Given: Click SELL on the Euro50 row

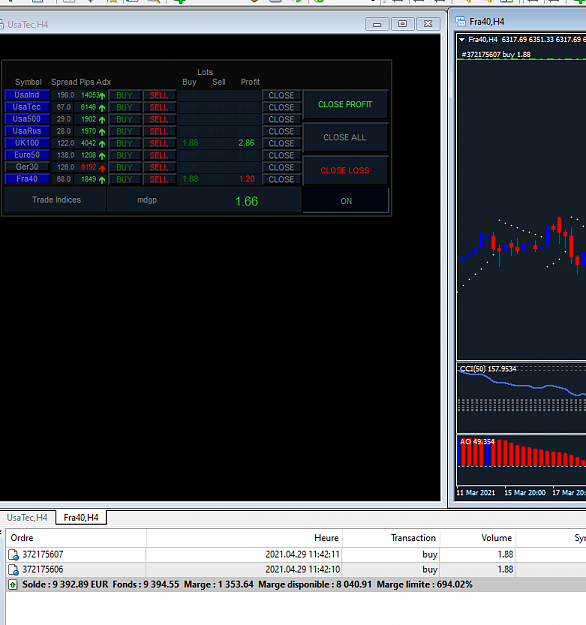Looking at the screenshot, I should pos(159,155).
